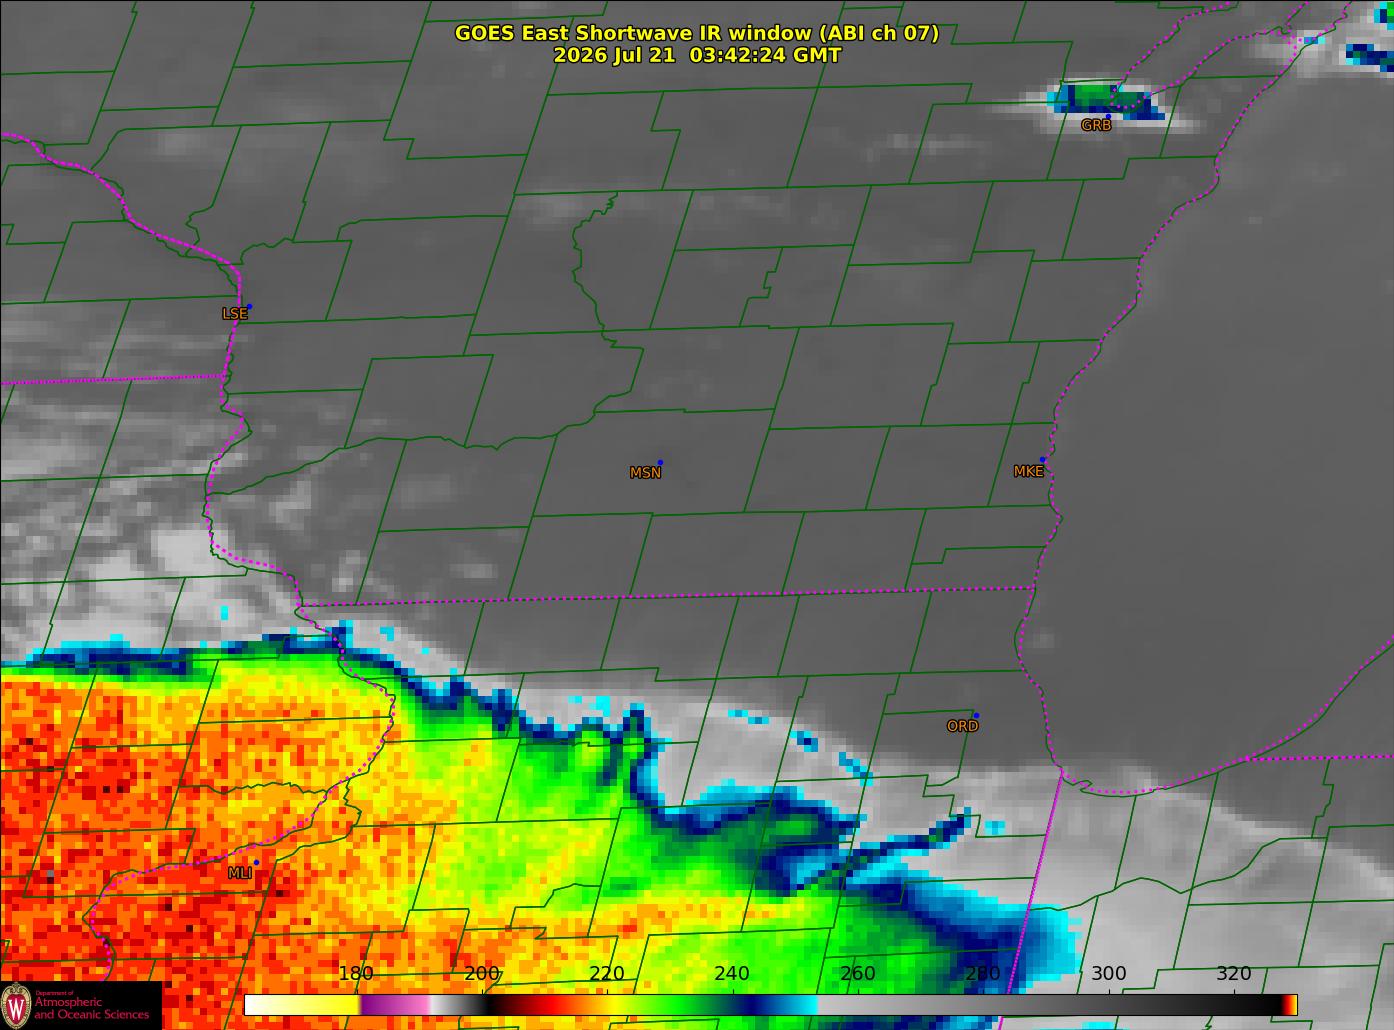1394x1030 pixels.
Task: Click the GOES East Shortwave IR title
Action: click(x=697, y=33)
